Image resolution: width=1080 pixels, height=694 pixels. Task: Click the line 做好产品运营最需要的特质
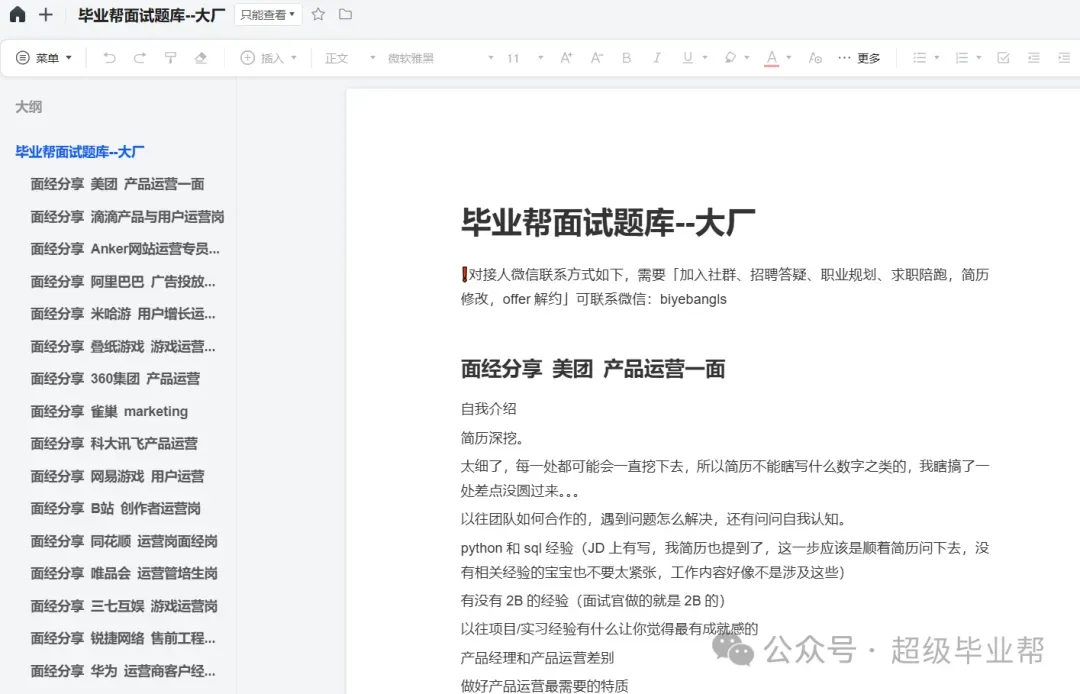[x=545, y=686]
